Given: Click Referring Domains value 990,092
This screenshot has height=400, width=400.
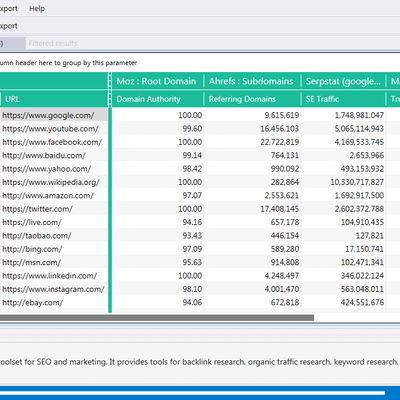Looking at the screenshot, I should (285, 169).
